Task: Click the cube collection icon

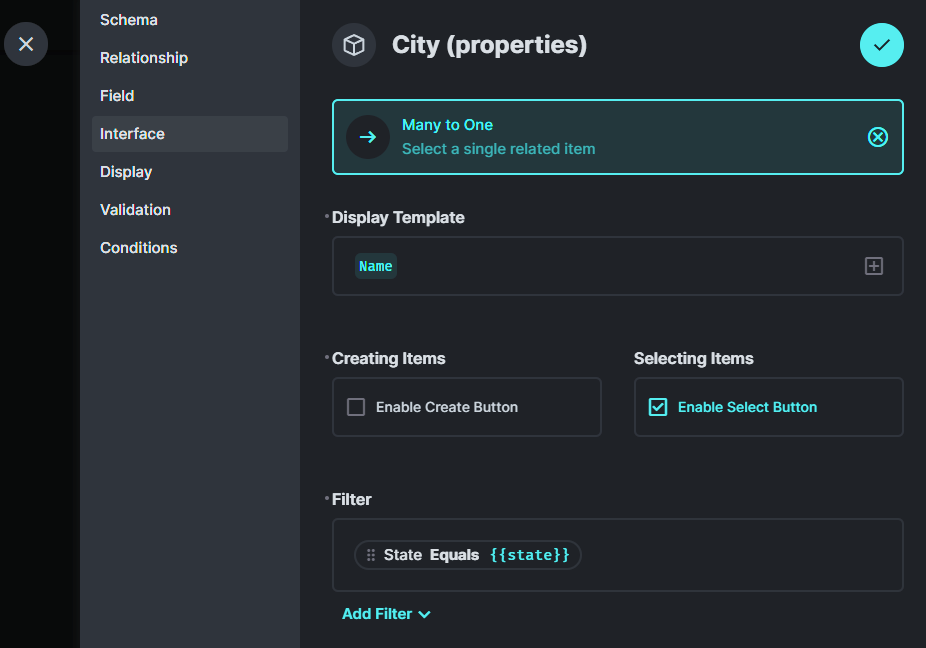Action: point(354,45)
